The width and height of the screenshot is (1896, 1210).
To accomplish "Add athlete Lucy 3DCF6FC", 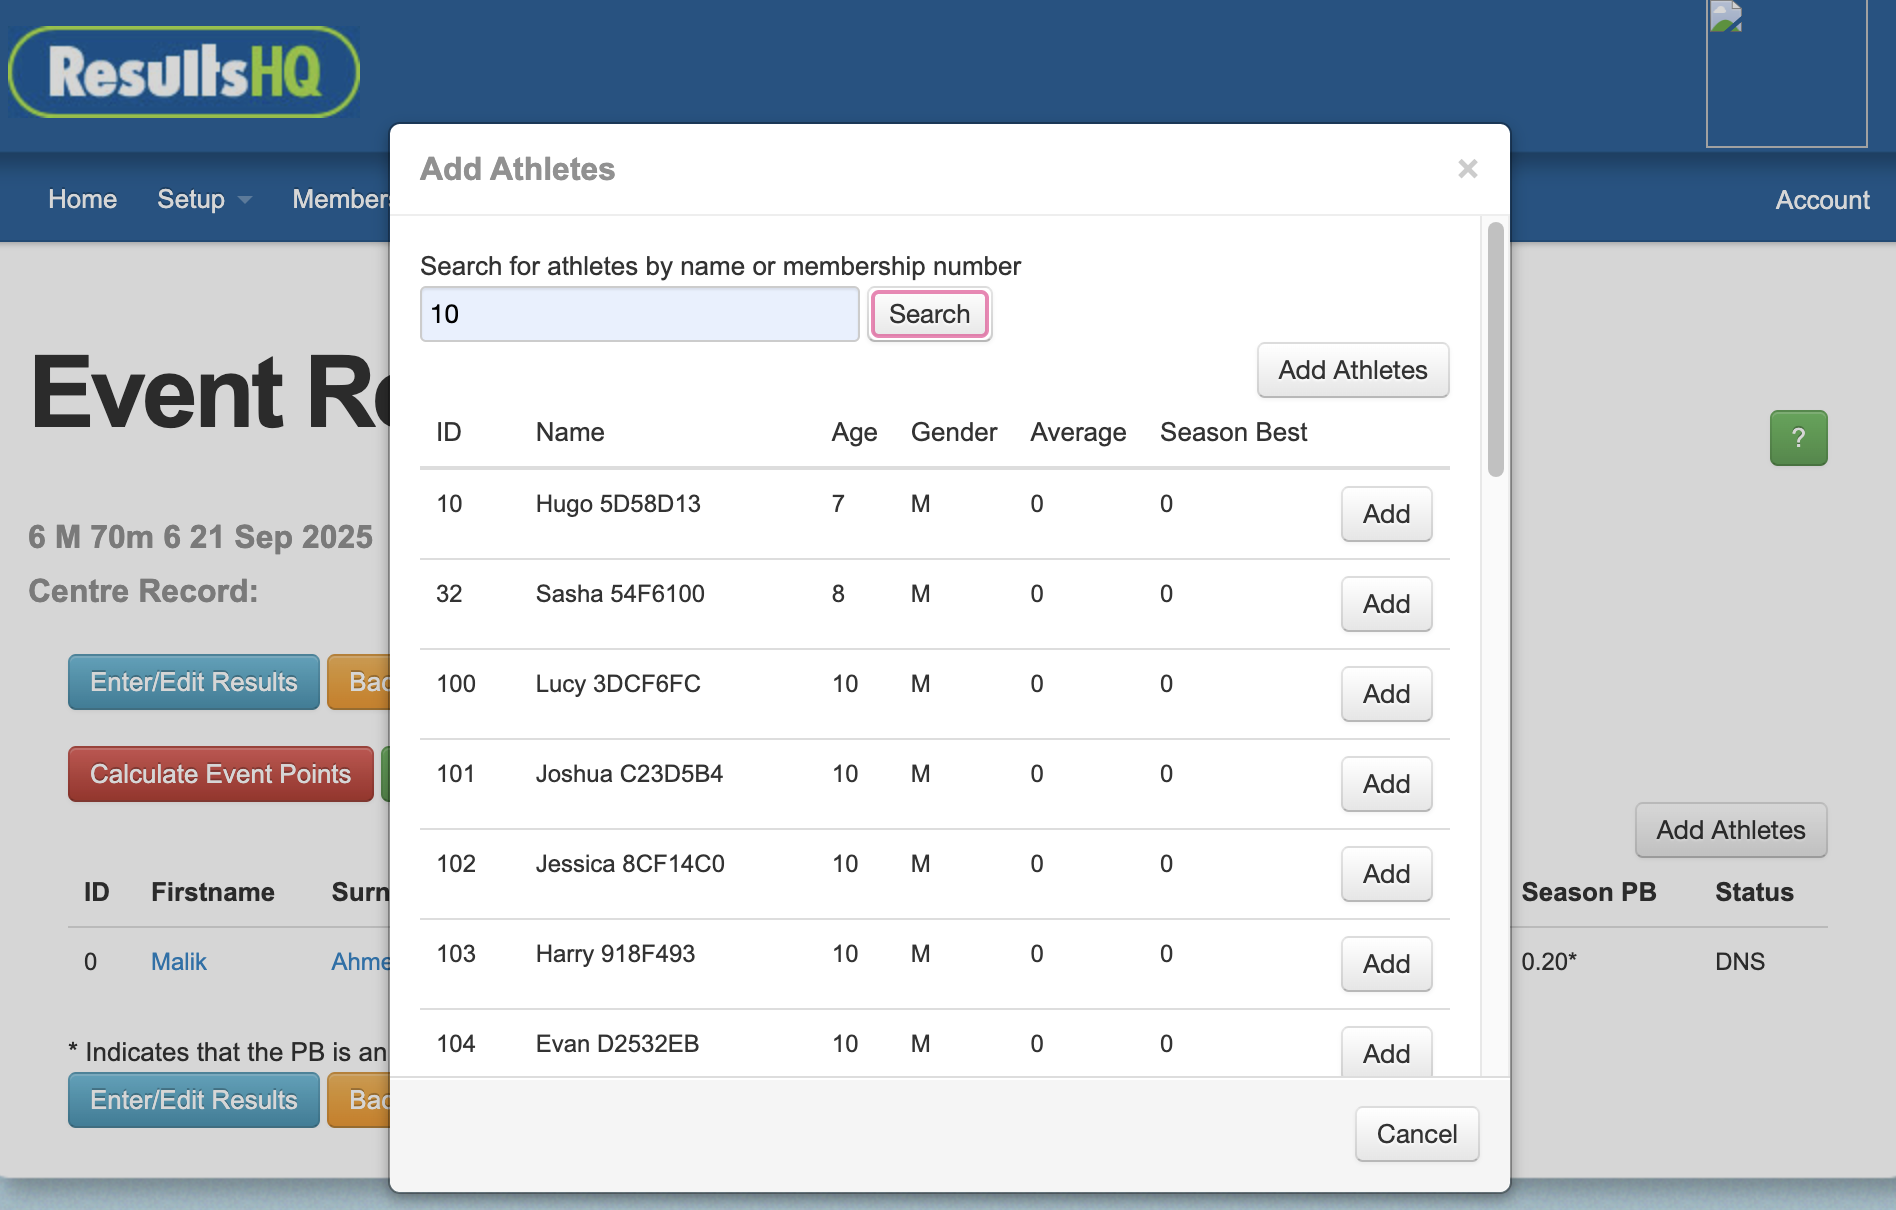I will coord(1386,694).
